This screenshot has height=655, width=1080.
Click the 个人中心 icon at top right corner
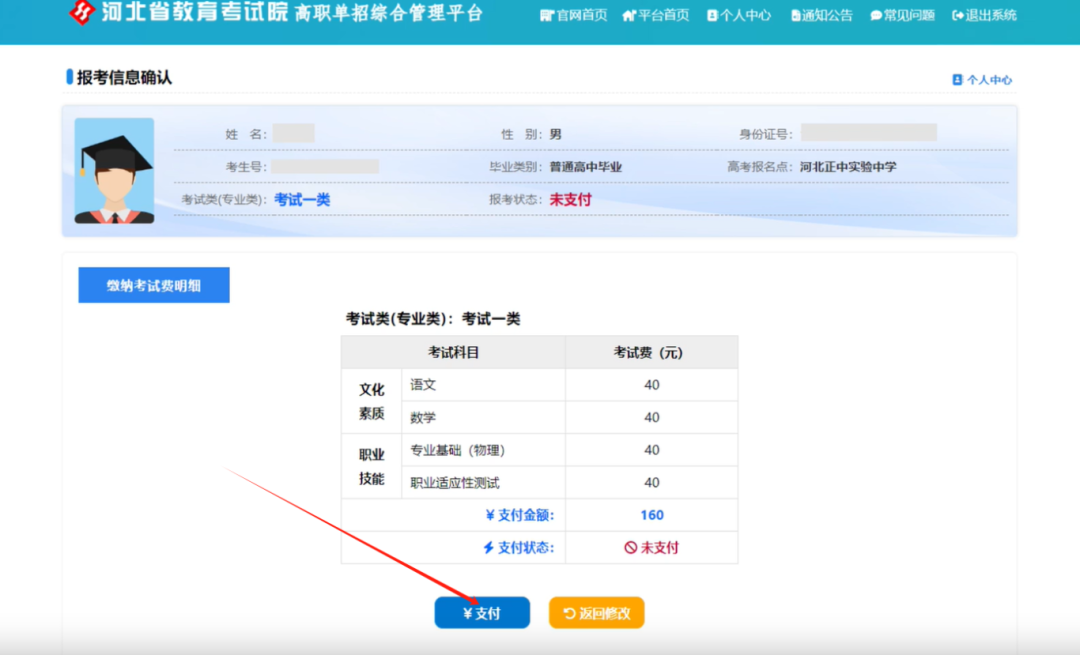957,77
